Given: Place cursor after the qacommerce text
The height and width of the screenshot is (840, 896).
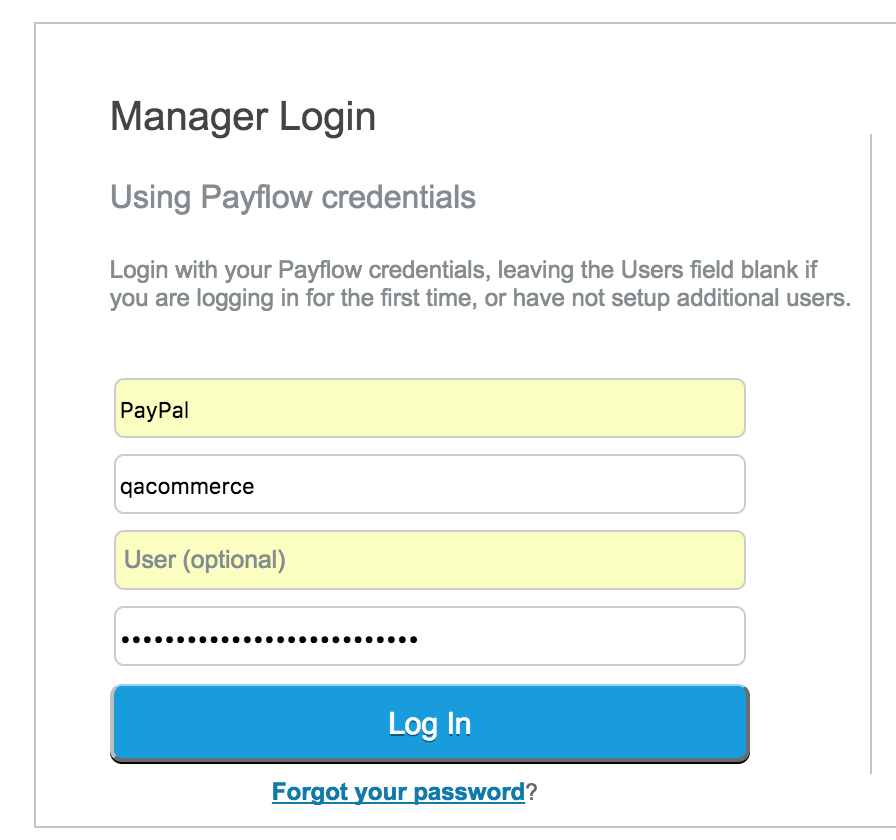Looking at the screenshot, I should click(256, 487).
